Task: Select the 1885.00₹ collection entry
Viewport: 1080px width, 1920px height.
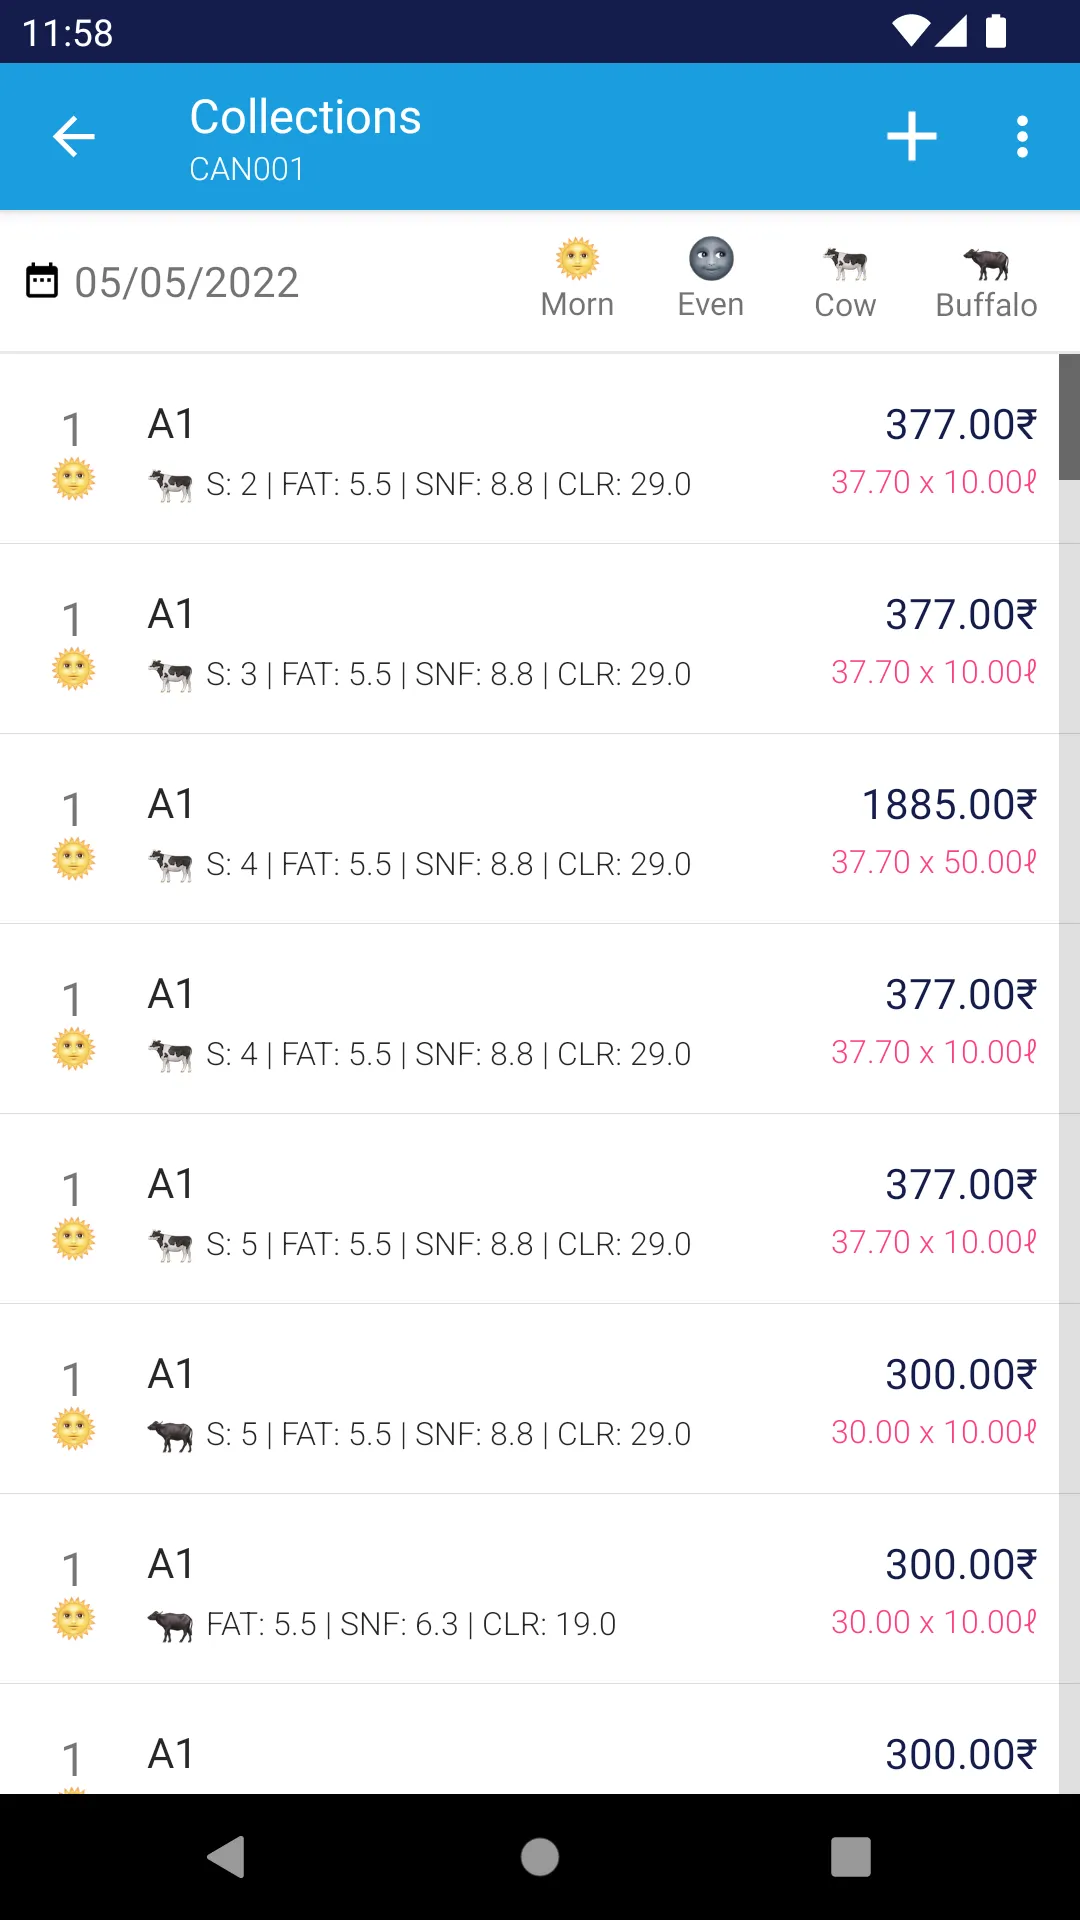Action: click(x=530, y=829)
